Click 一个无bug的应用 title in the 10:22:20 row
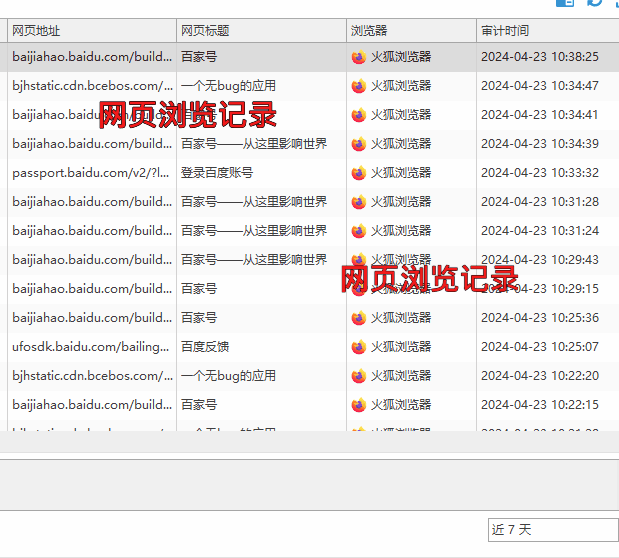This screenshot has width=619, height=558. 228,376
